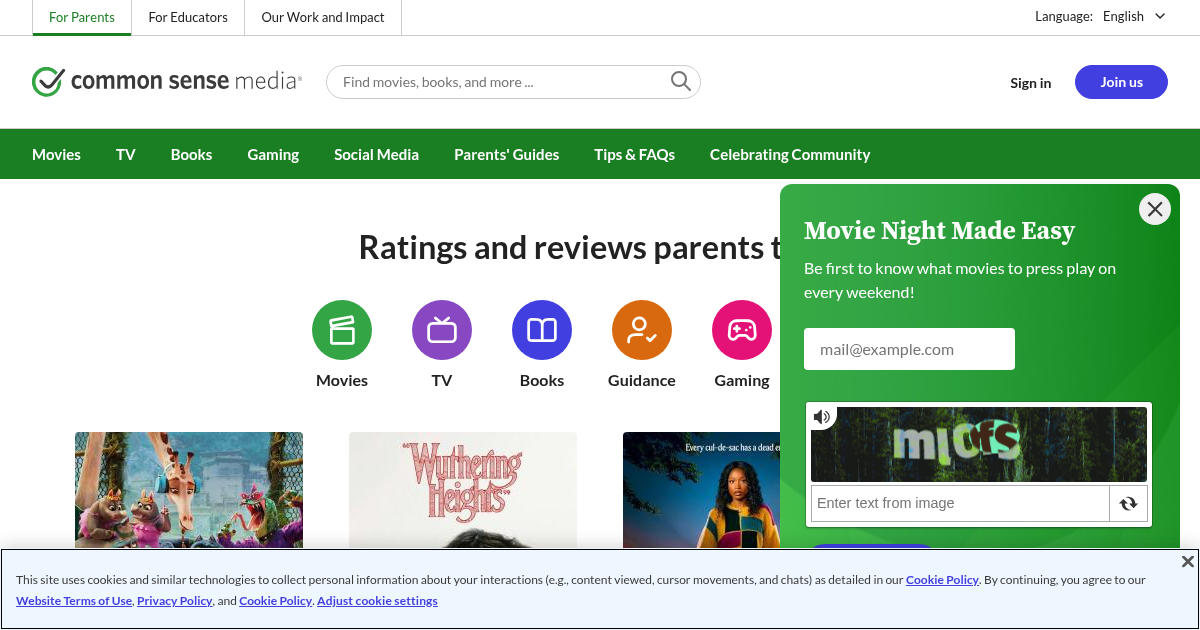Open the Language selector dropdown
This screenshot has width=1200, height=630.
click(x=1134, y=16)
